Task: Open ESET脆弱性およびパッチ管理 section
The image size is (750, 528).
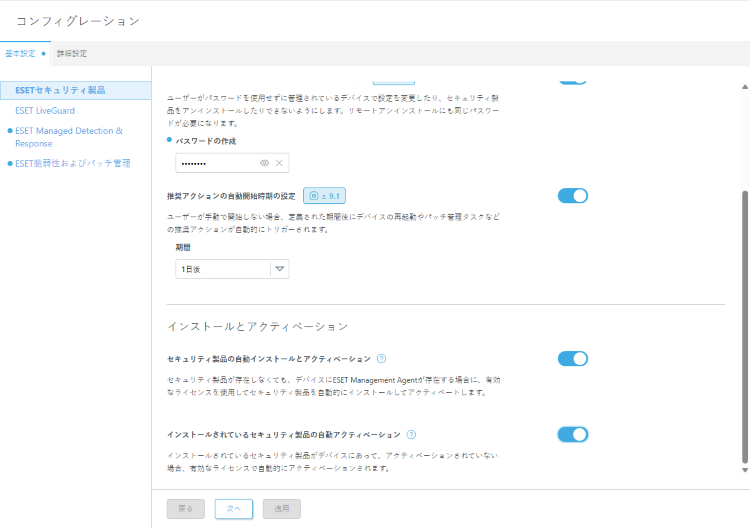Action: click(x=72, y=163)
